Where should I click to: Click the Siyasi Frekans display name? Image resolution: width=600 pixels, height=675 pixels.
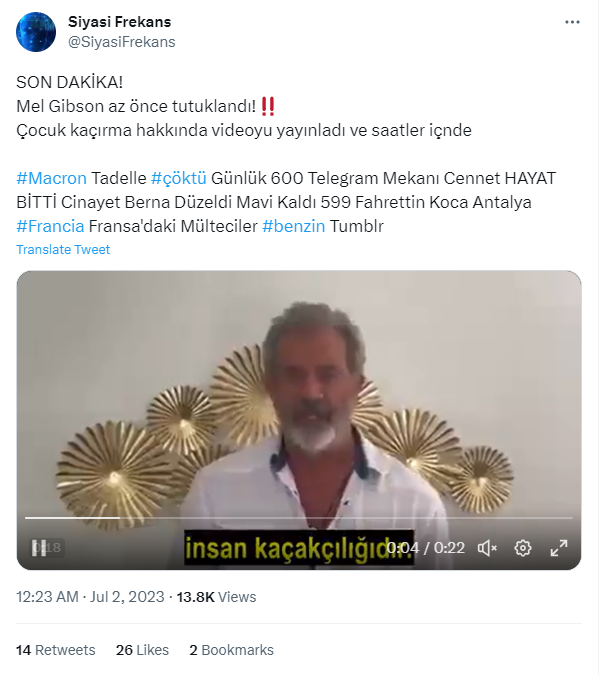tap(119, 22)
